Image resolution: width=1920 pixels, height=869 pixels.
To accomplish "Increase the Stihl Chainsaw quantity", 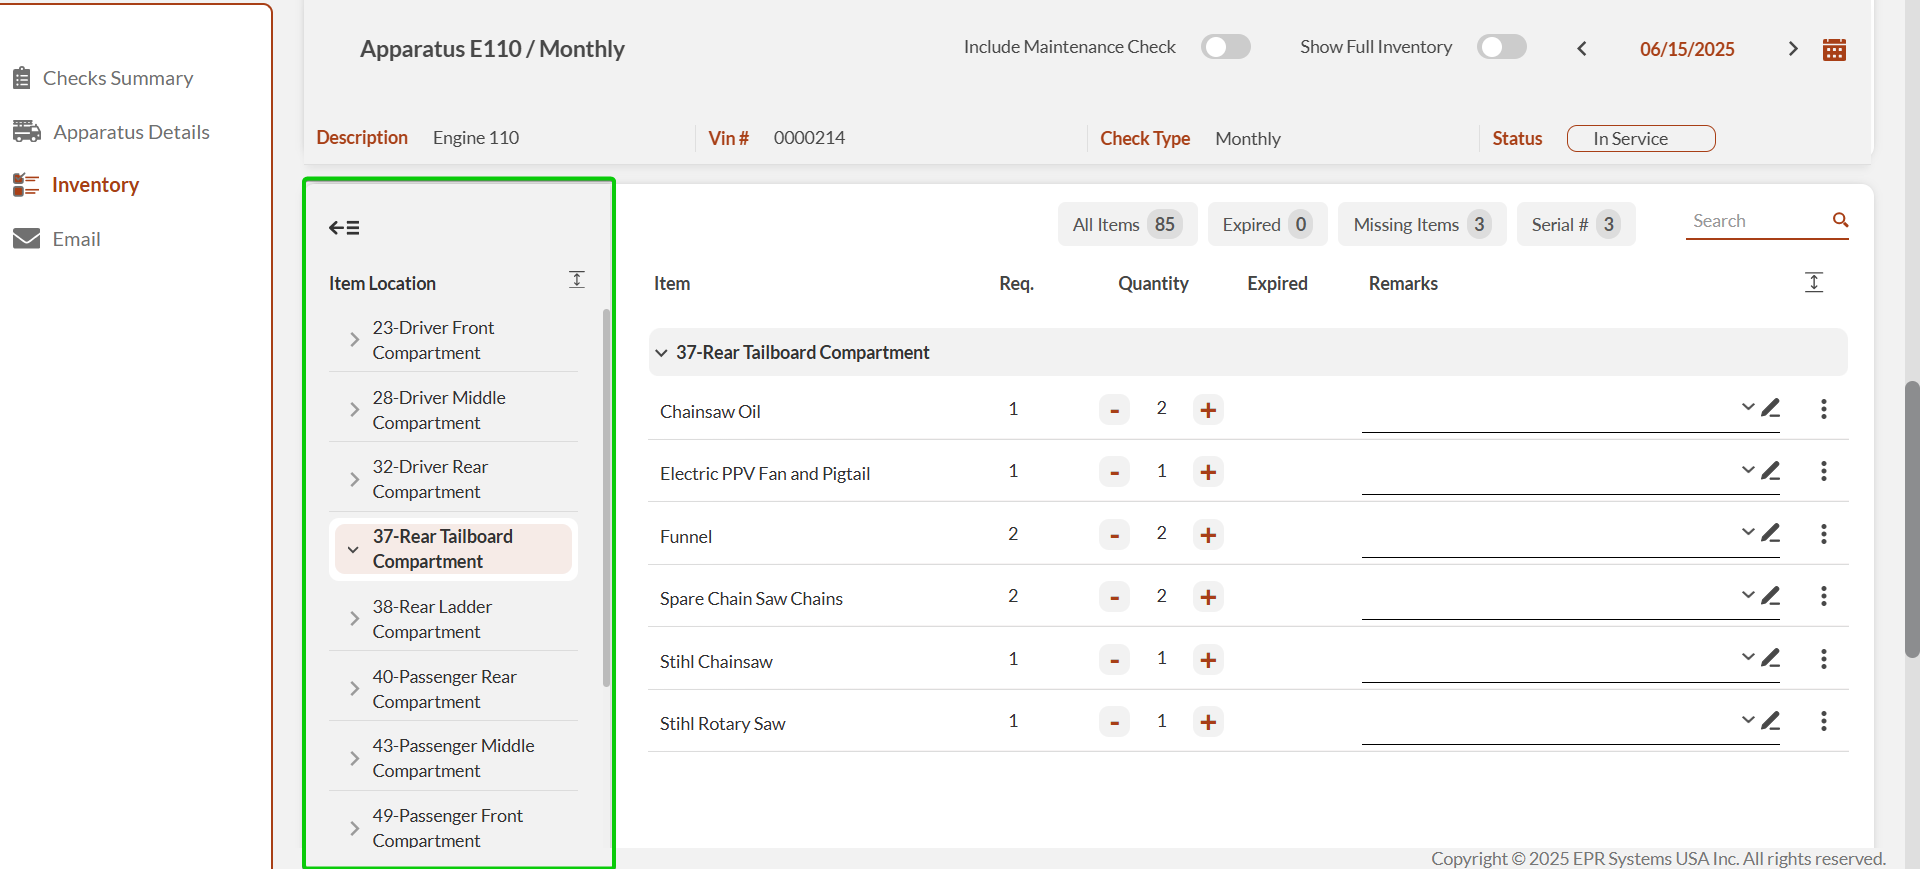I will point(1208,660).
